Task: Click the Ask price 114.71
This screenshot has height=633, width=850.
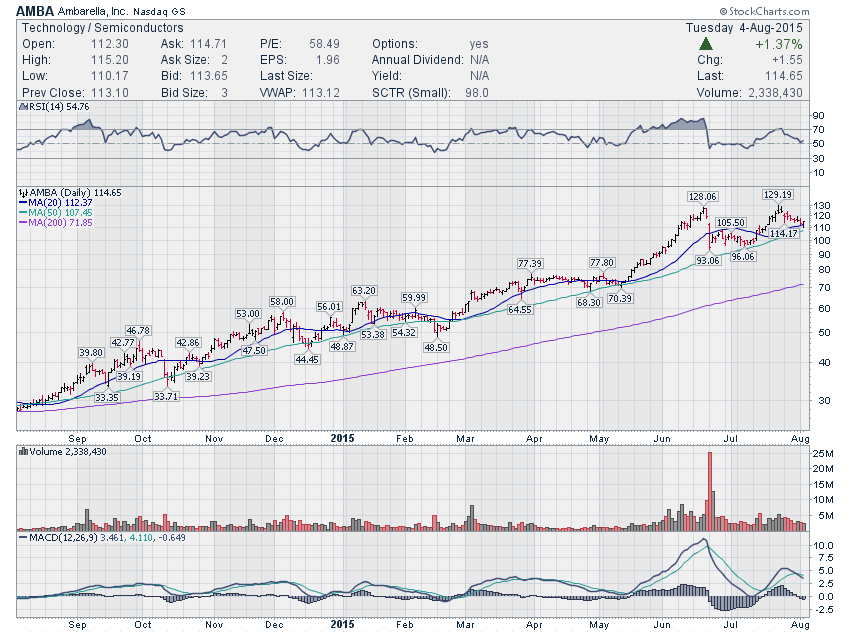Action: pos(209,44)
